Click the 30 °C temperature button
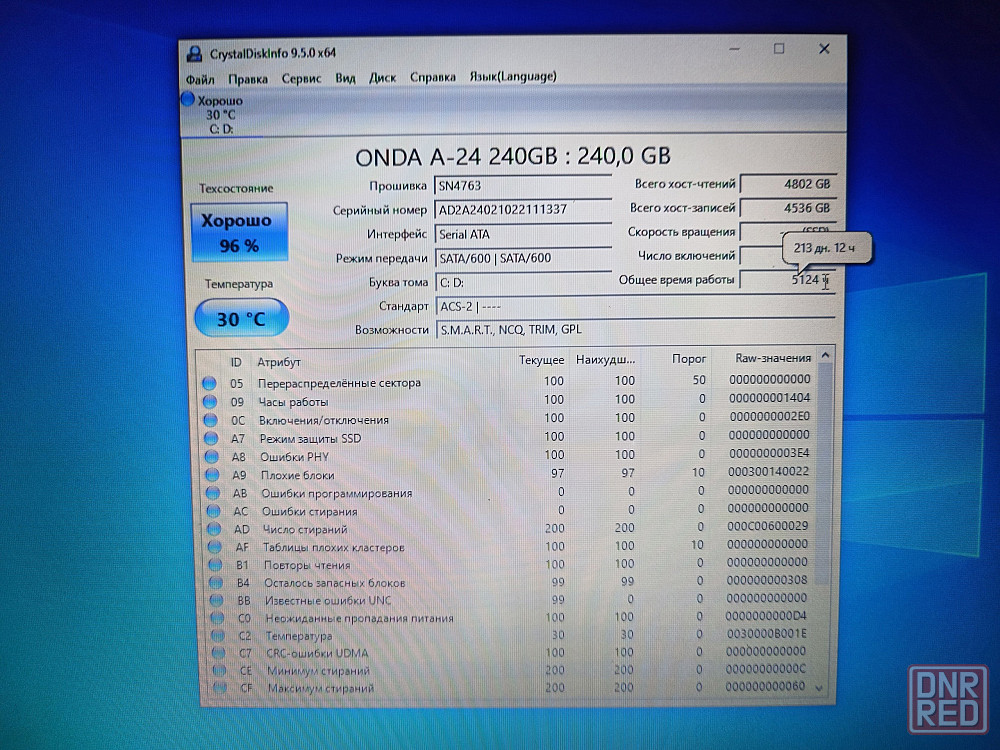 click(241, 318)
